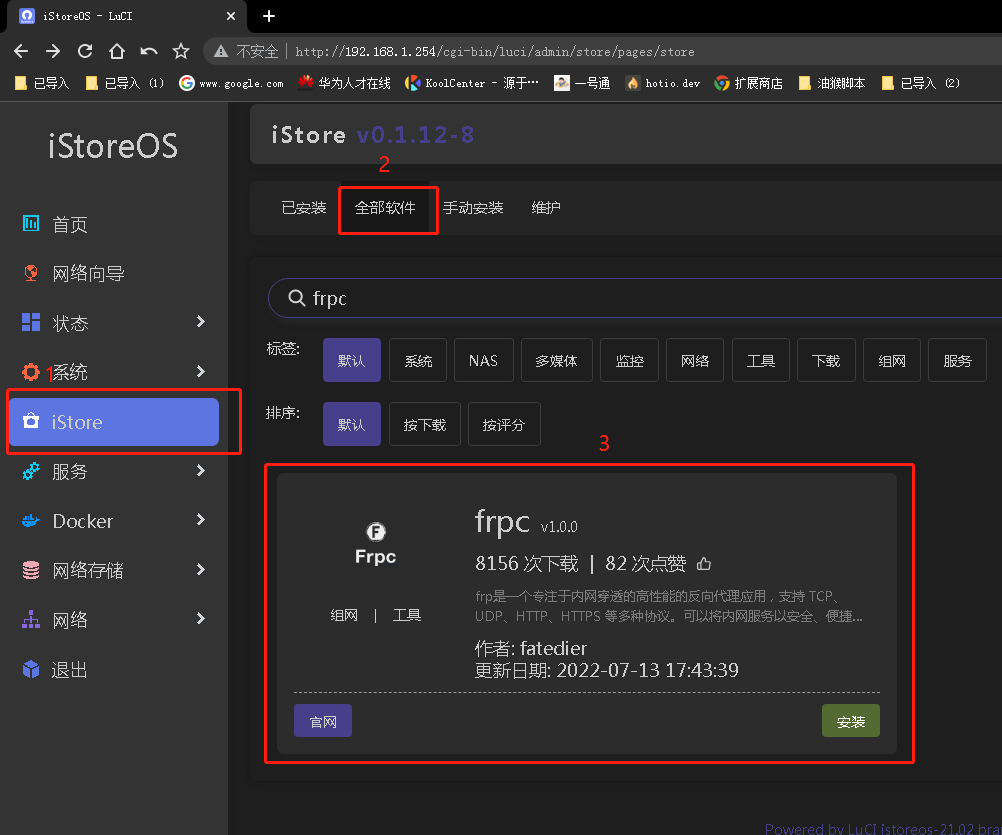Click the home icon in browser toolbar
1002x835 pixels.
(x=117, y=51)
